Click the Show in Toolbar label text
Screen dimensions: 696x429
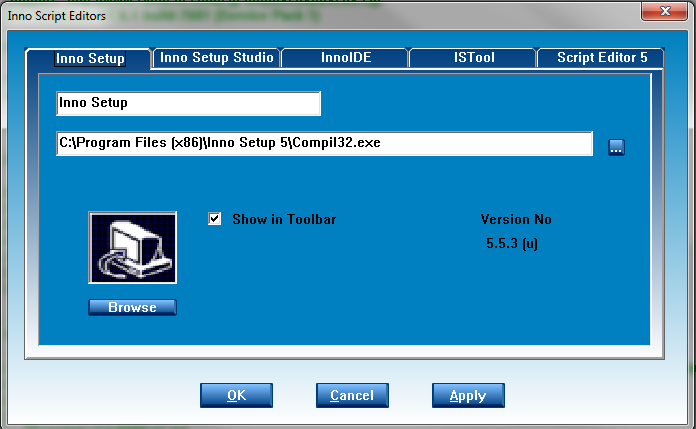[x=284, y=219]
